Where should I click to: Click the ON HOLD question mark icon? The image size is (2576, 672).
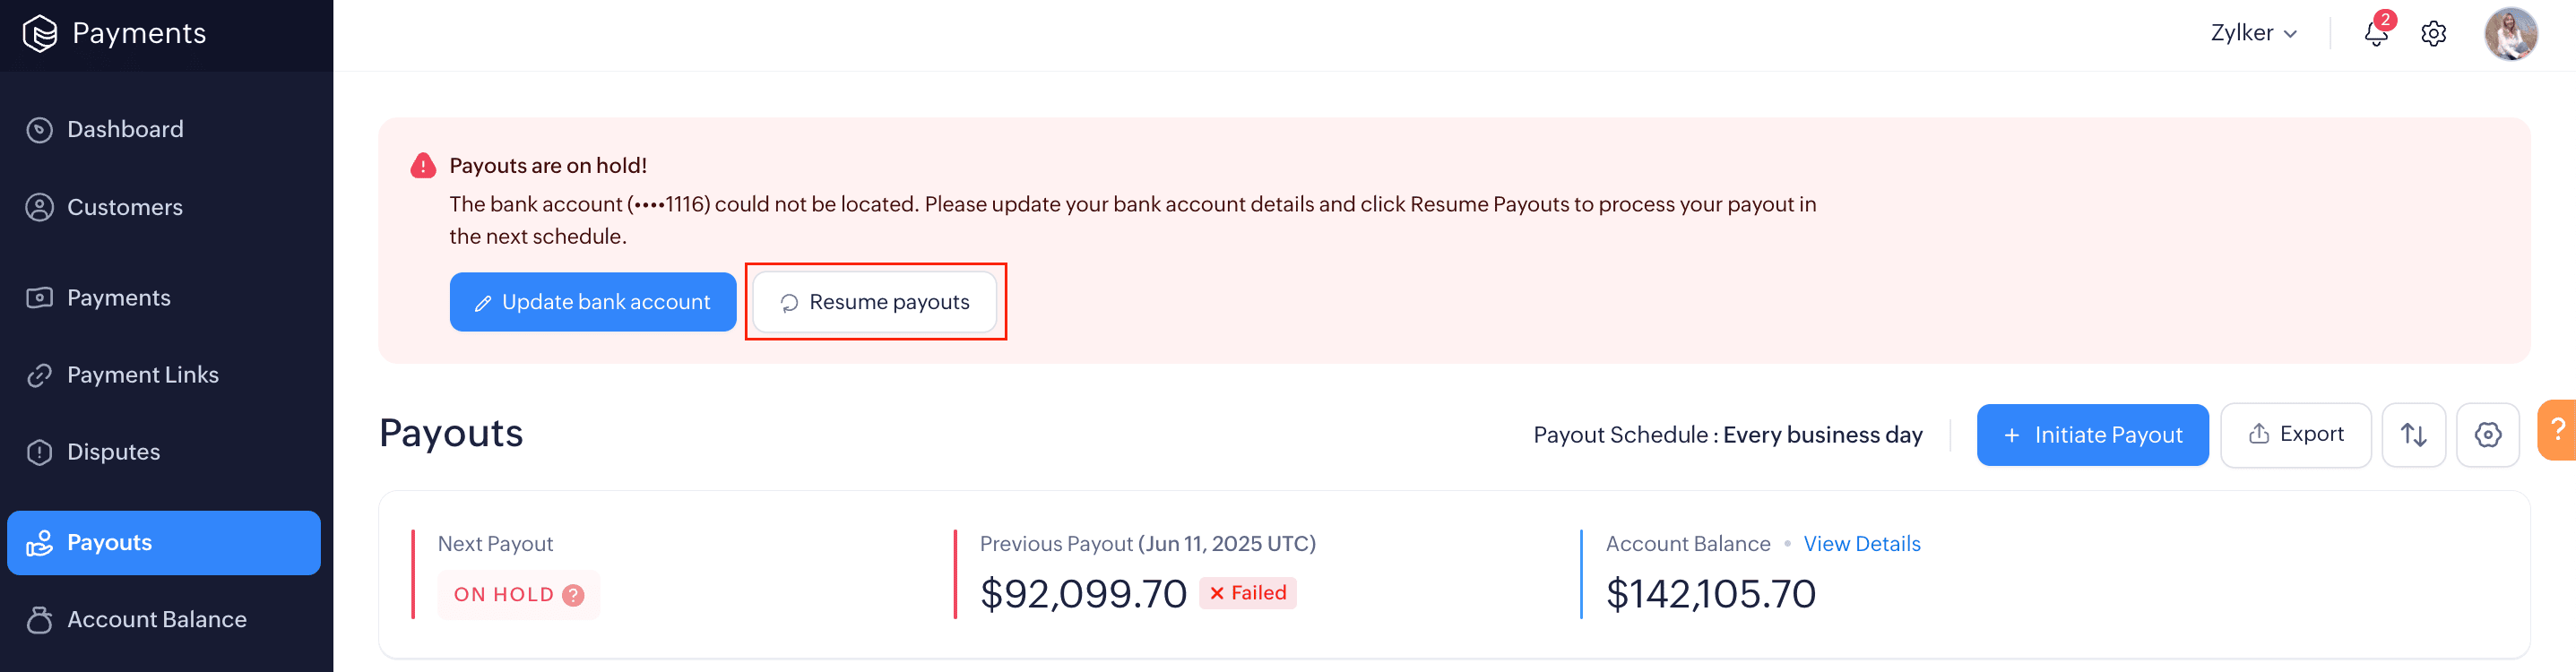573,595
